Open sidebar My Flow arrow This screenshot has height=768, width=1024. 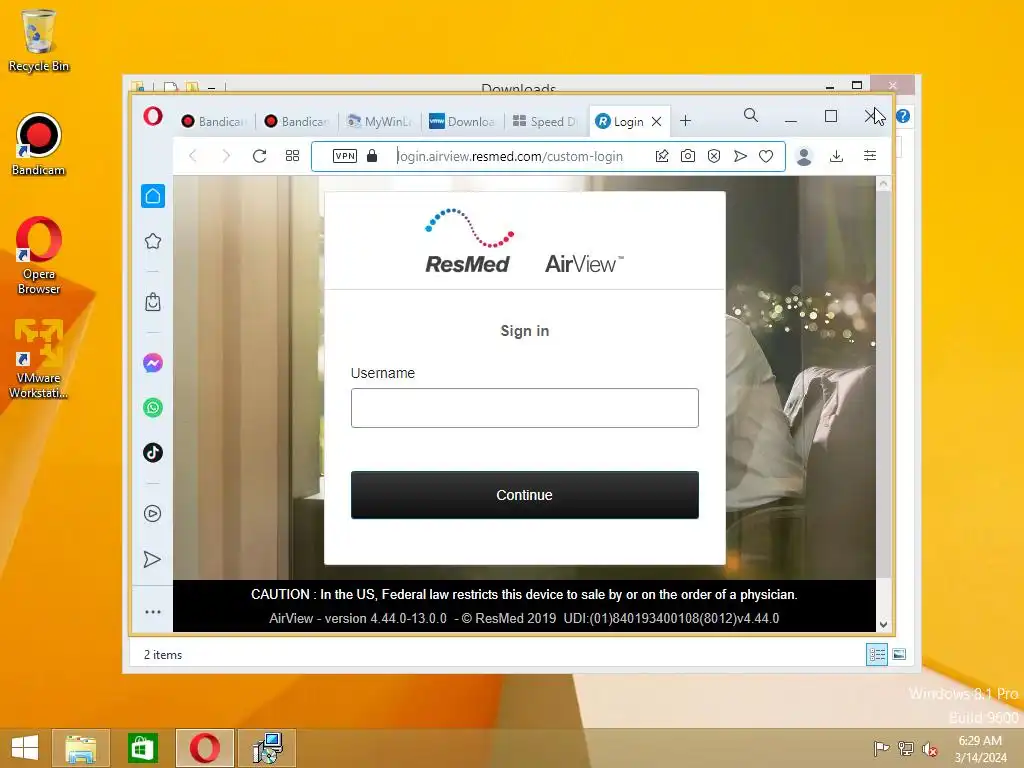coord(152,560)
